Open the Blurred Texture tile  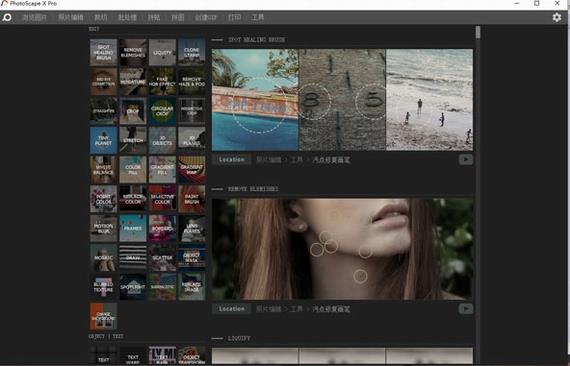tap(104, 287)
